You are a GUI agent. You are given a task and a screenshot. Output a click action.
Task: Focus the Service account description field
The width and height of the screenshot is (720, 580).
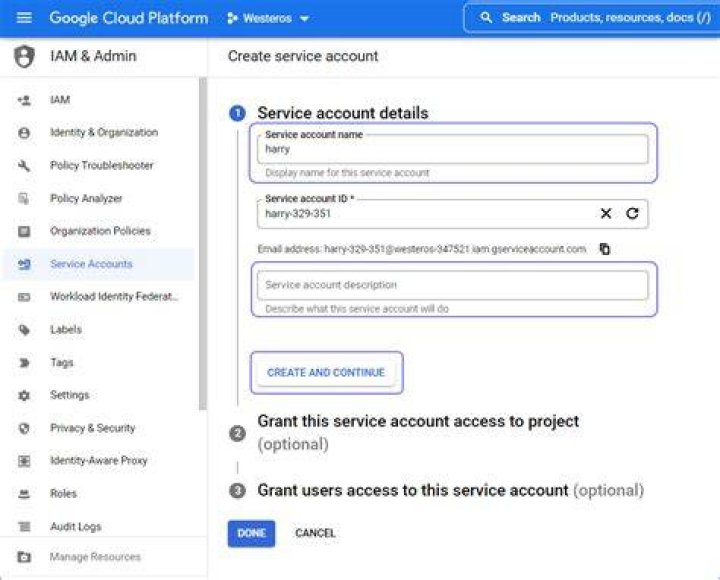click(453, 285)
